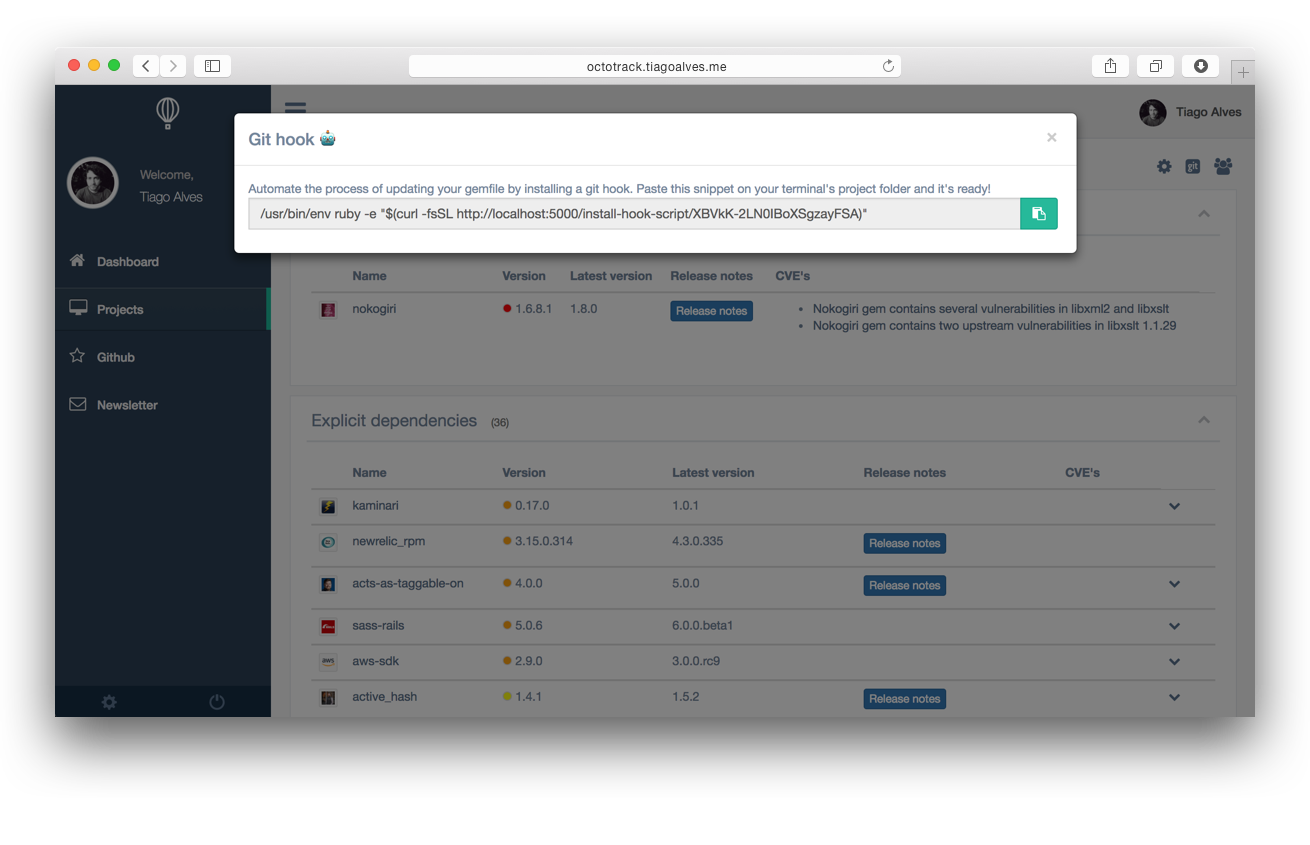Open the team members icon

coord(1223,167)
